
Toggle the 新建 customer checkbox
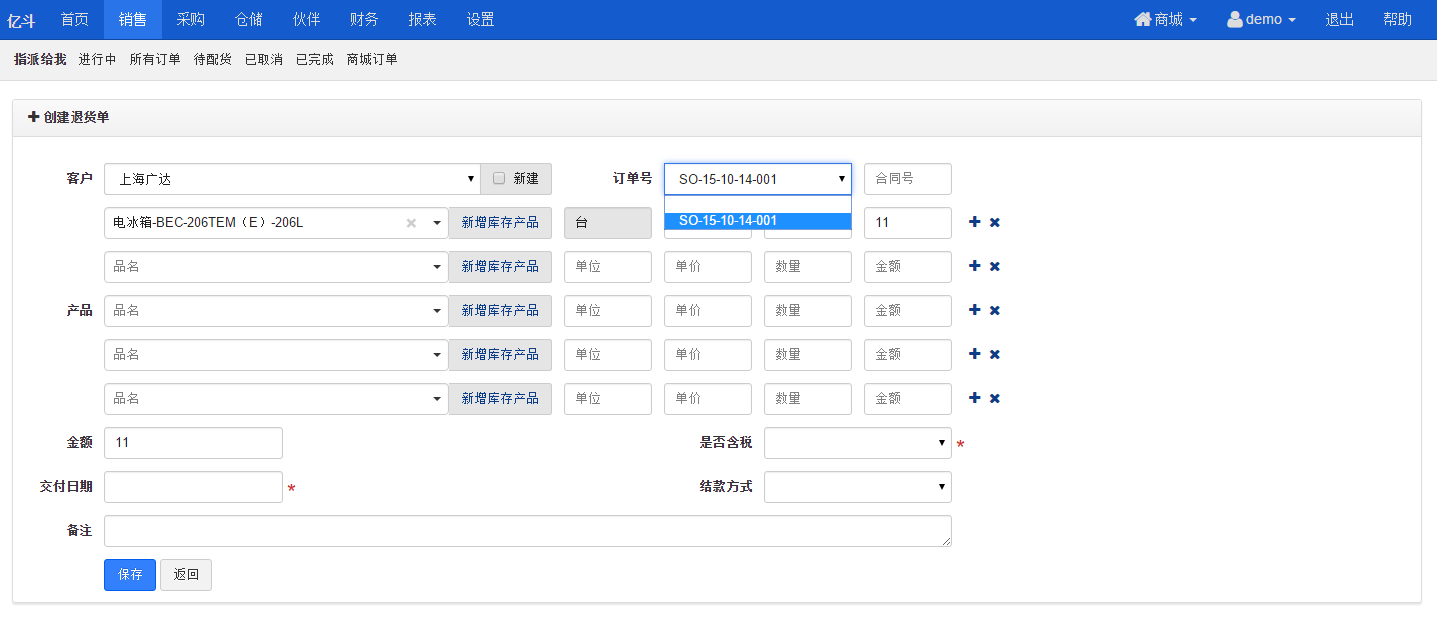click(x=499, y=179)
